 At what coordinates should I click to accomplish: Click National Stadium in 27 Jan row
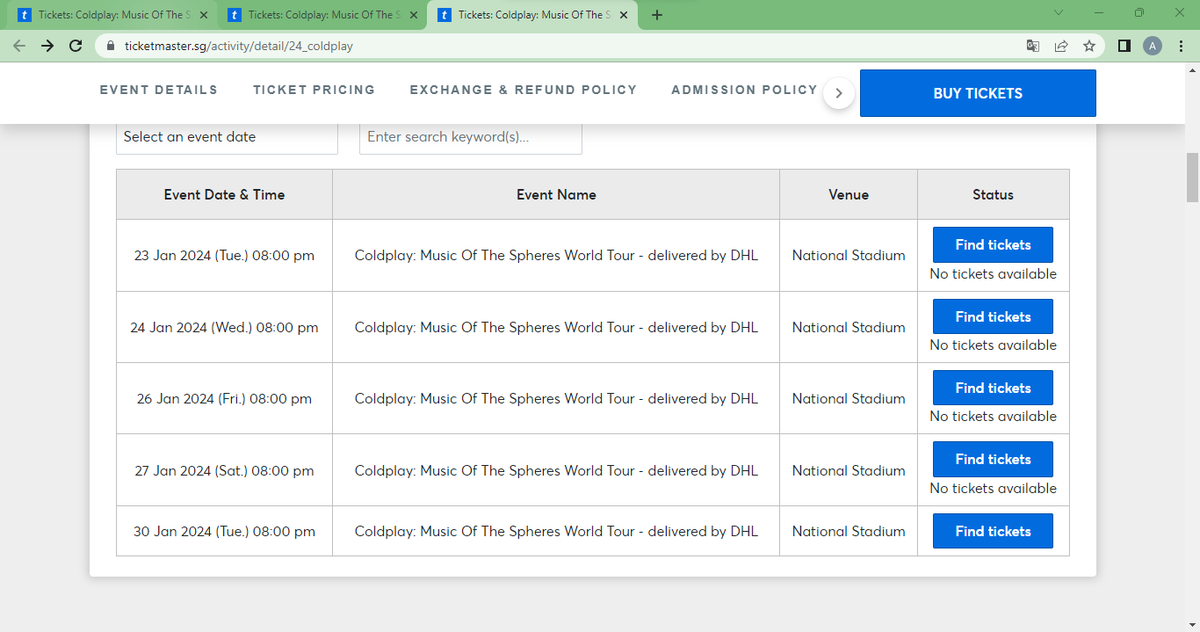[x=849, y=470]
